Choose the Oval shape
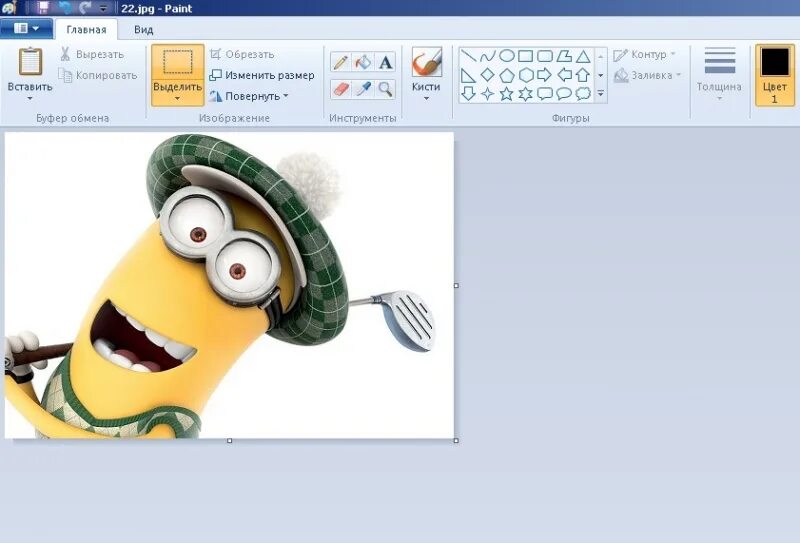This screenshot has width=800, height=543. (506, 56)
